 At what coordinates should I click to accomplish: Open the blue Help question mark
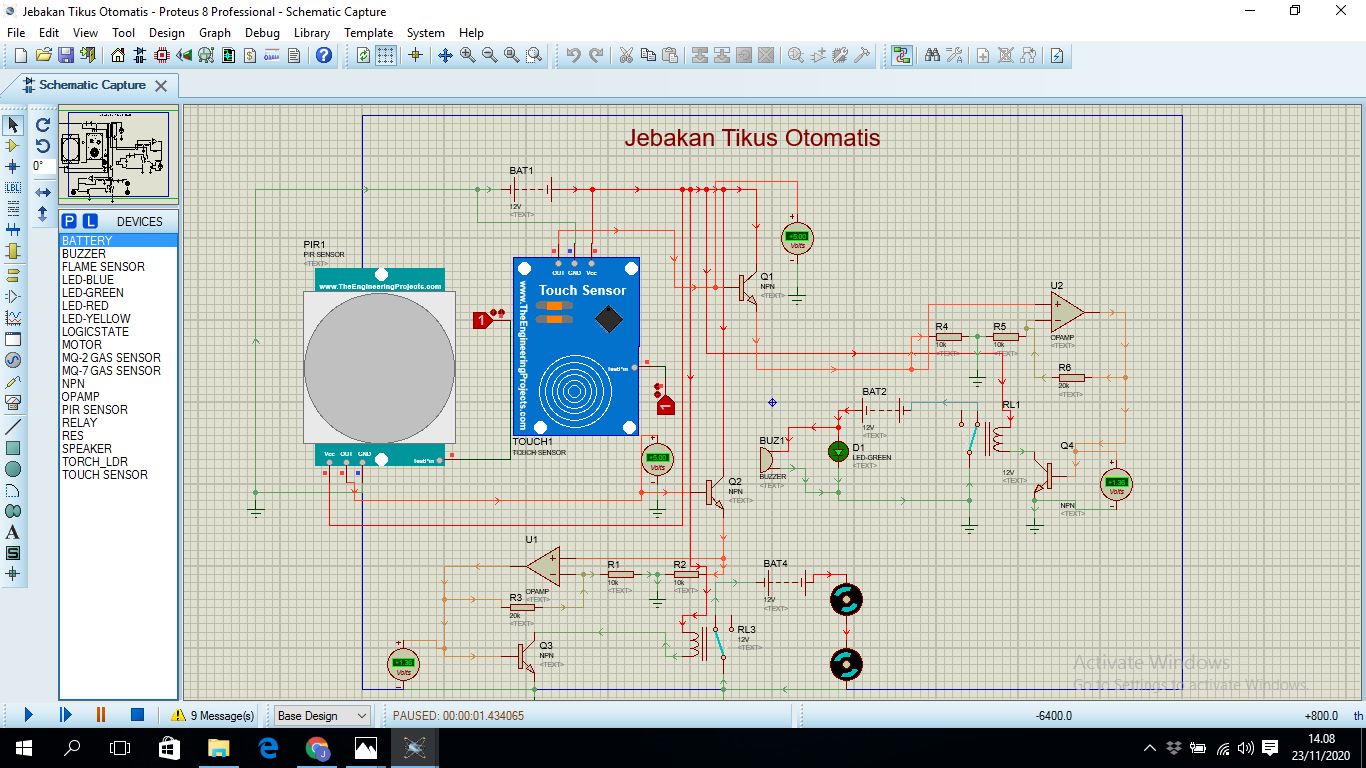(x=324, y=55)
